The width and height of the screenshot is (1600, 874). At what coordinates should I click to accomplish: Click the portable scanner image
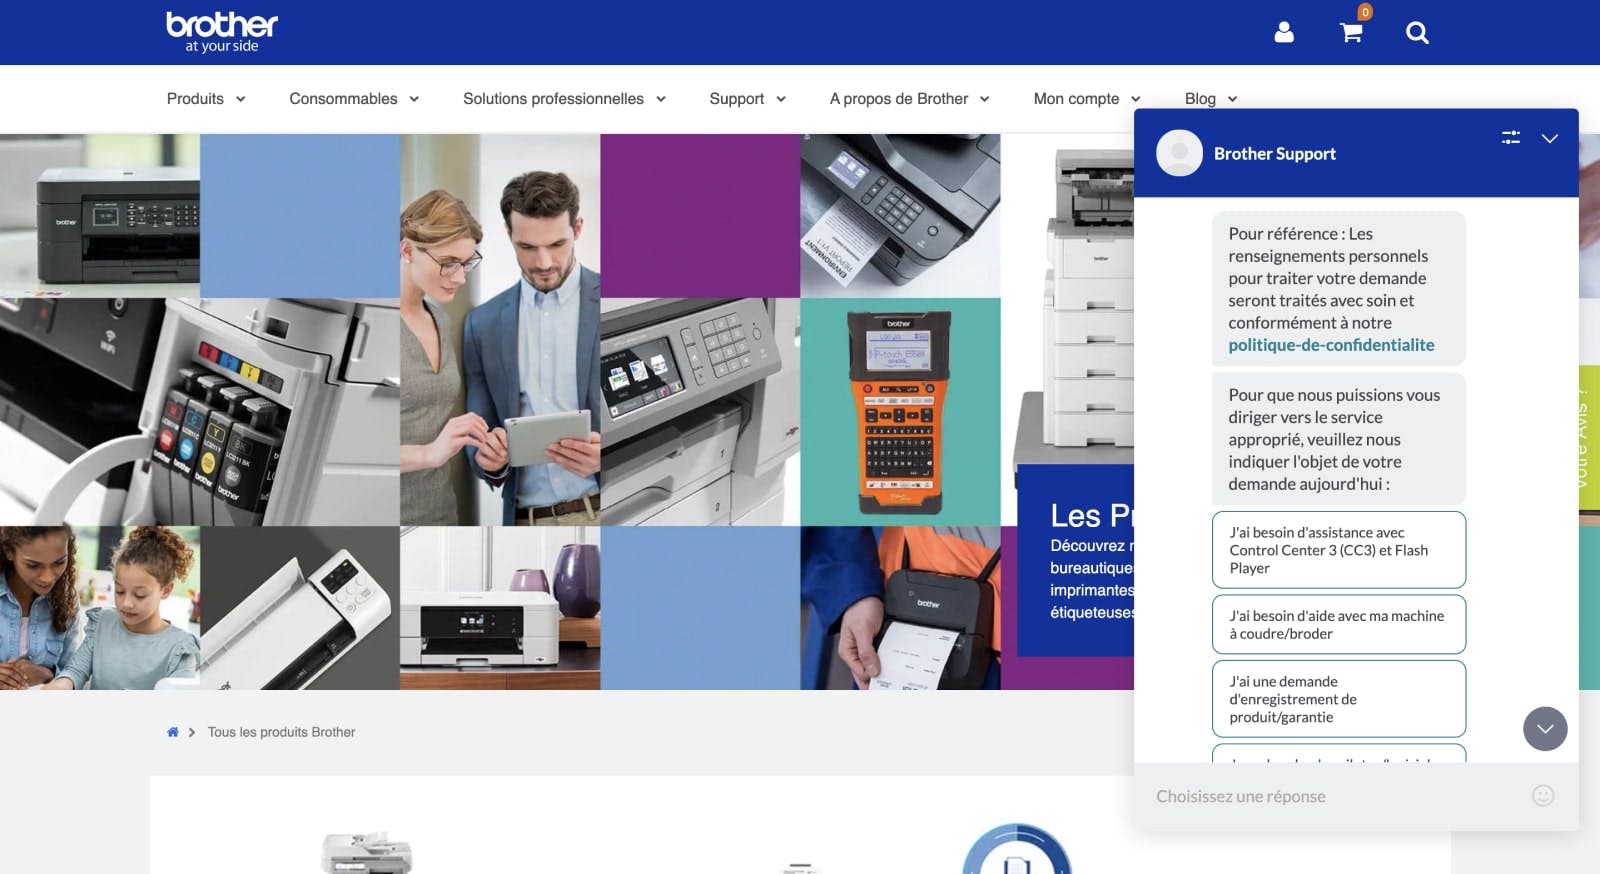coord(300,608)
